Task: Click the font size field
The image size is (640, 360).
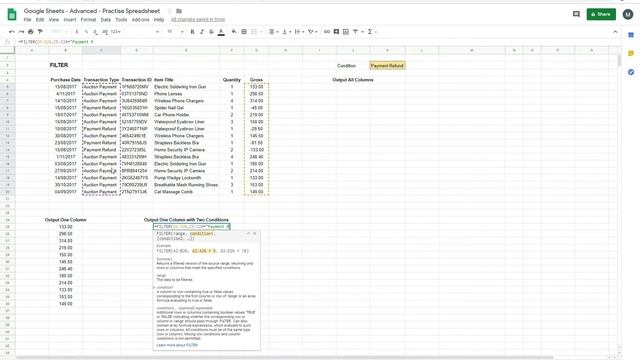Action: [170, 32]
